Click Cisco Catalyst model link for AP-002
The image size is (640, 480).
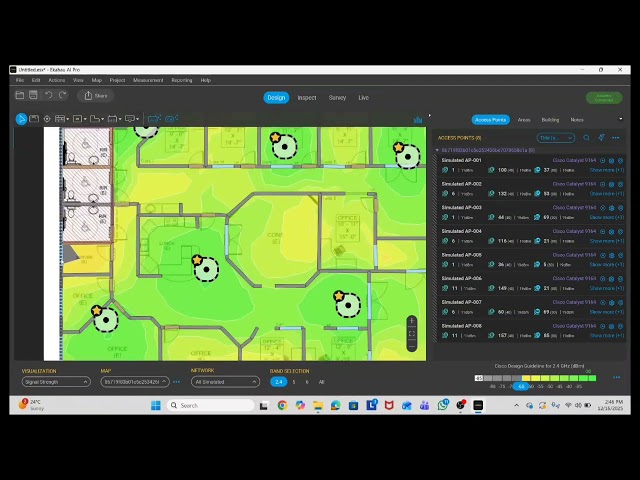click(x=574, y=184)
